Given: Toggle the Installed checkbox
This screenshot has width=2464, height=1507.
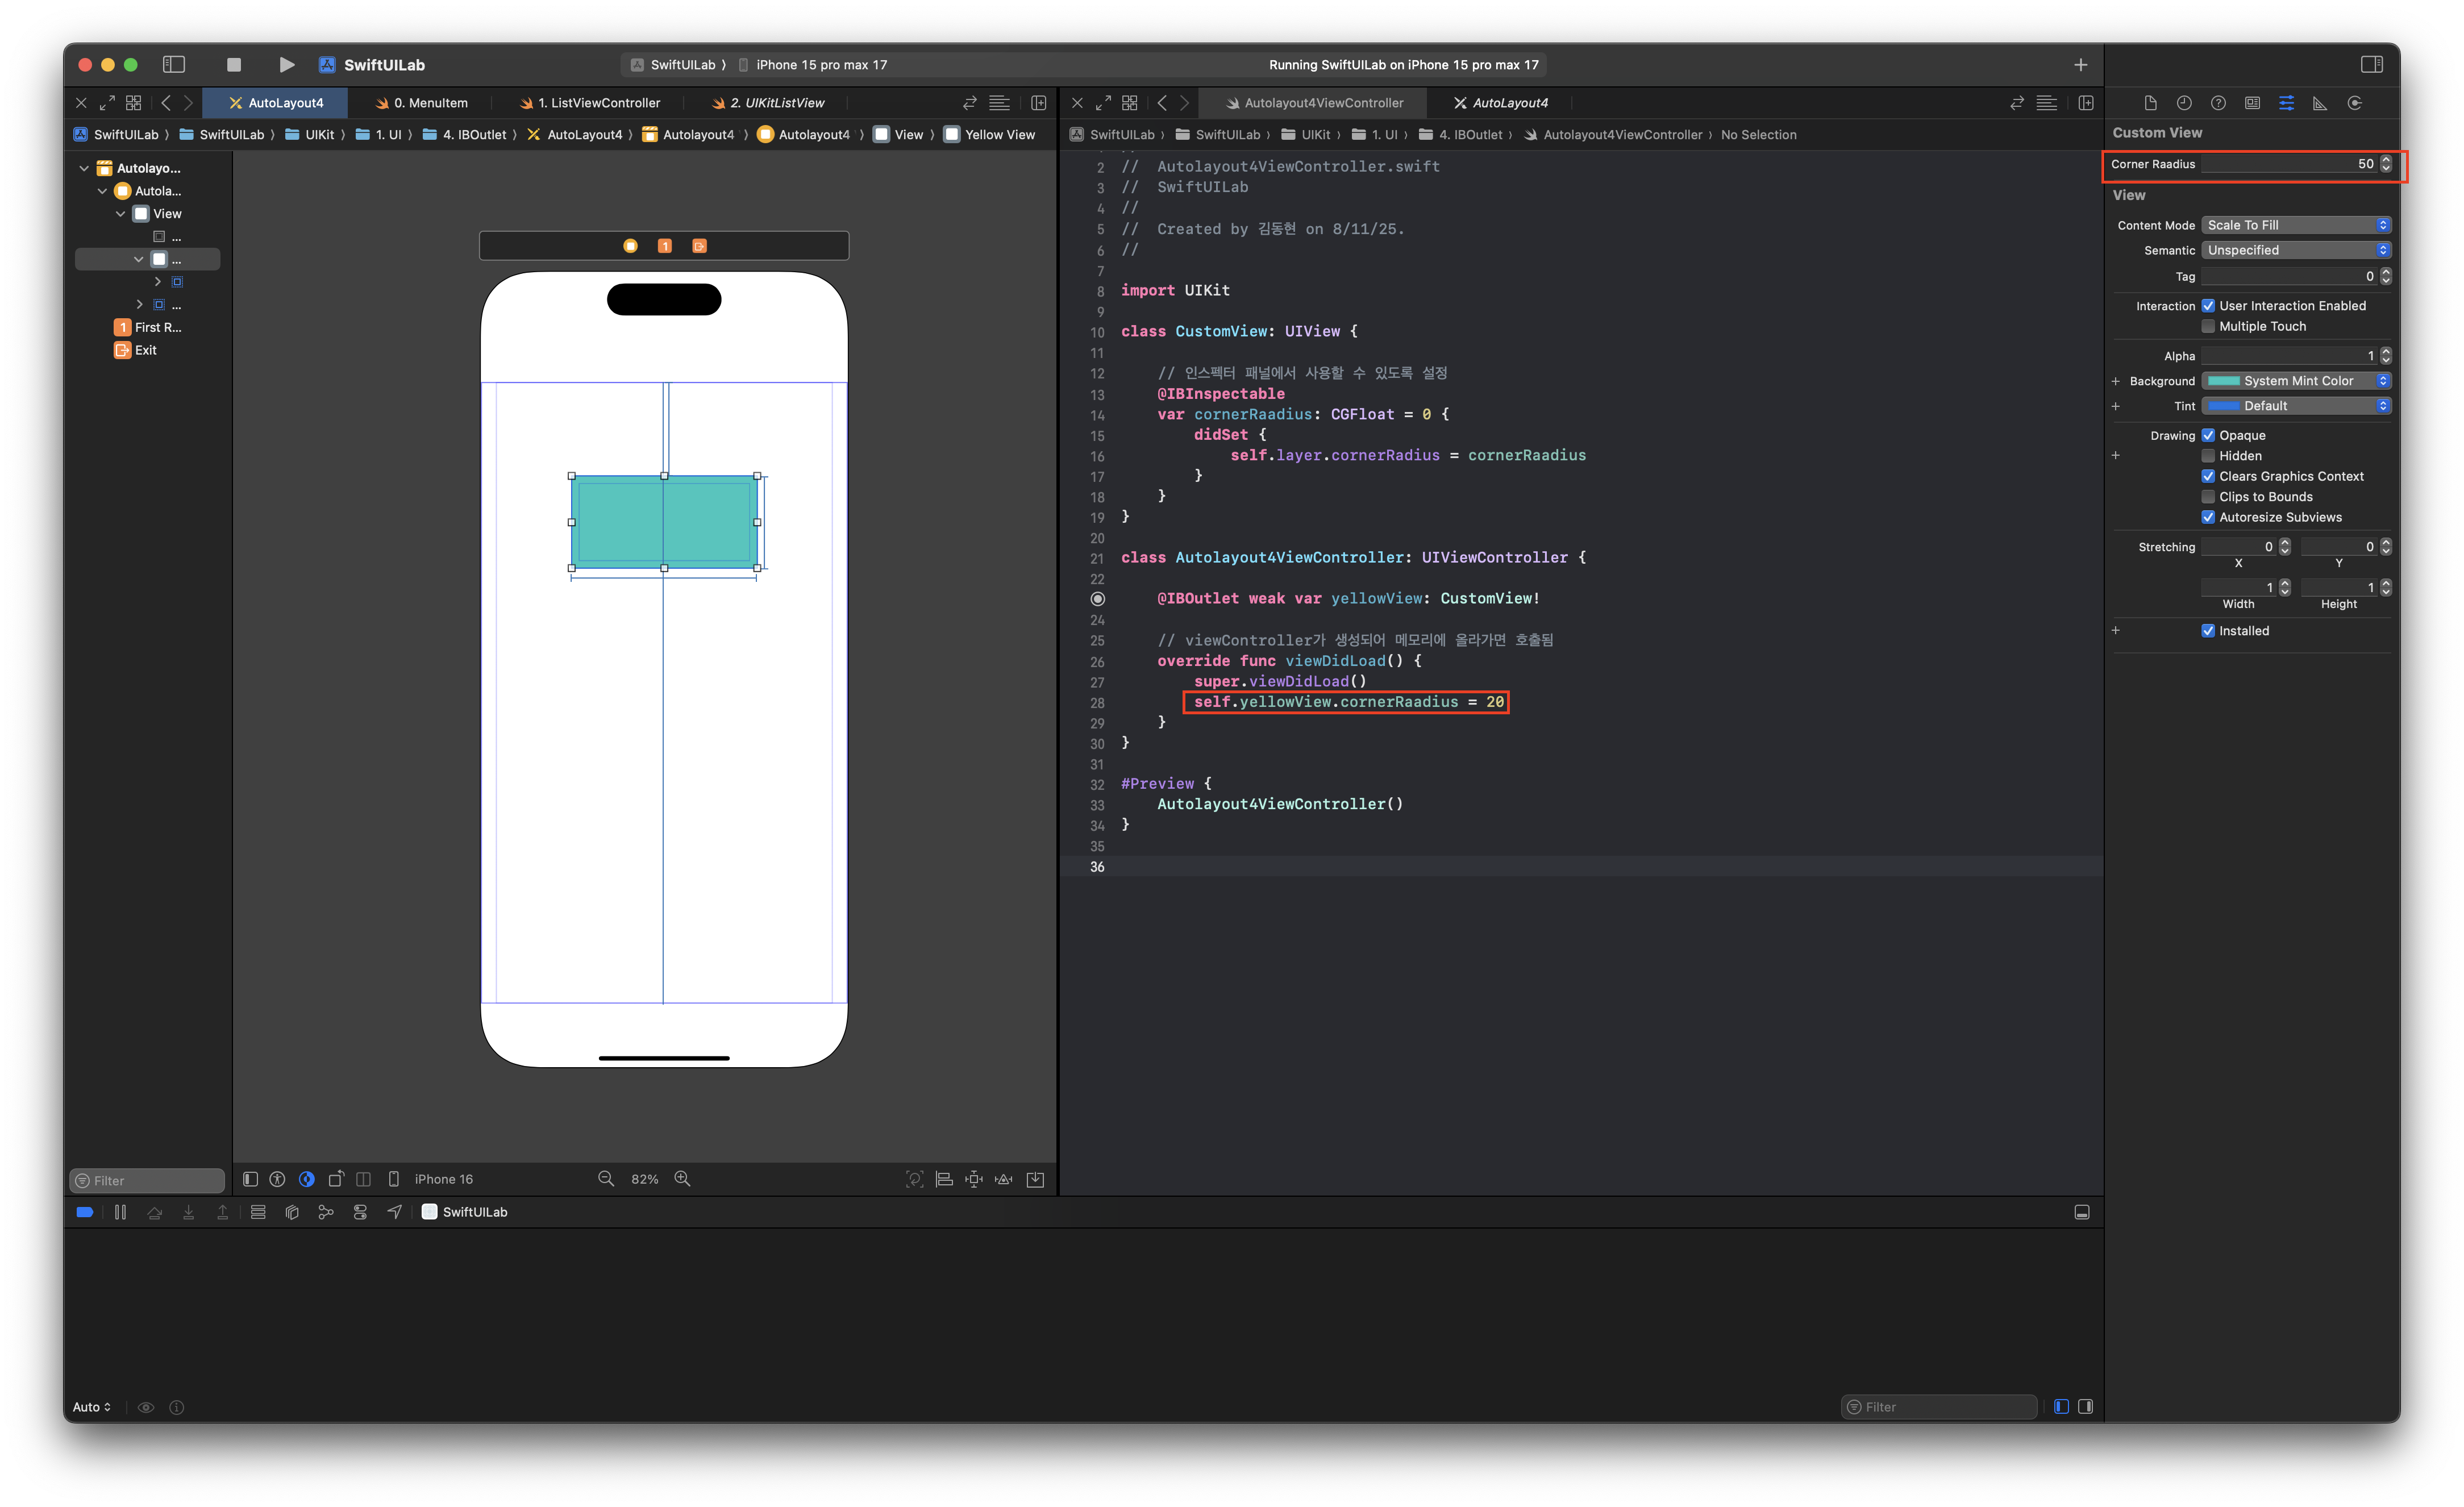Looking at the screenshot, I should pyautogui.click(x=2208, y=631).
